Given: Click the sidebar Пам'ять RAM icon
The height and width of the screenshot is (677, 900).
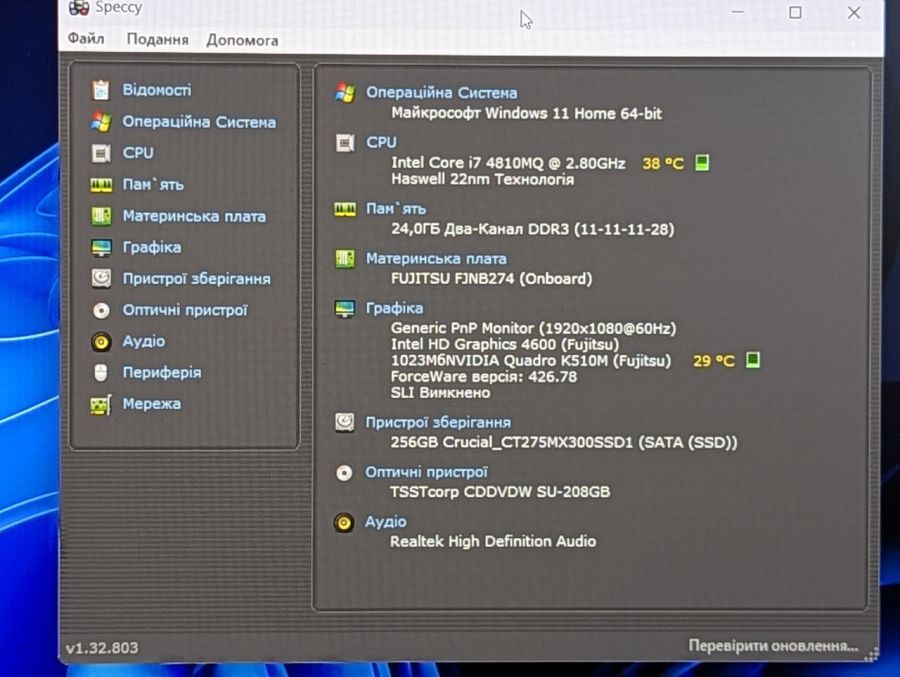Looking at the screenshot, I should point(101,185).
